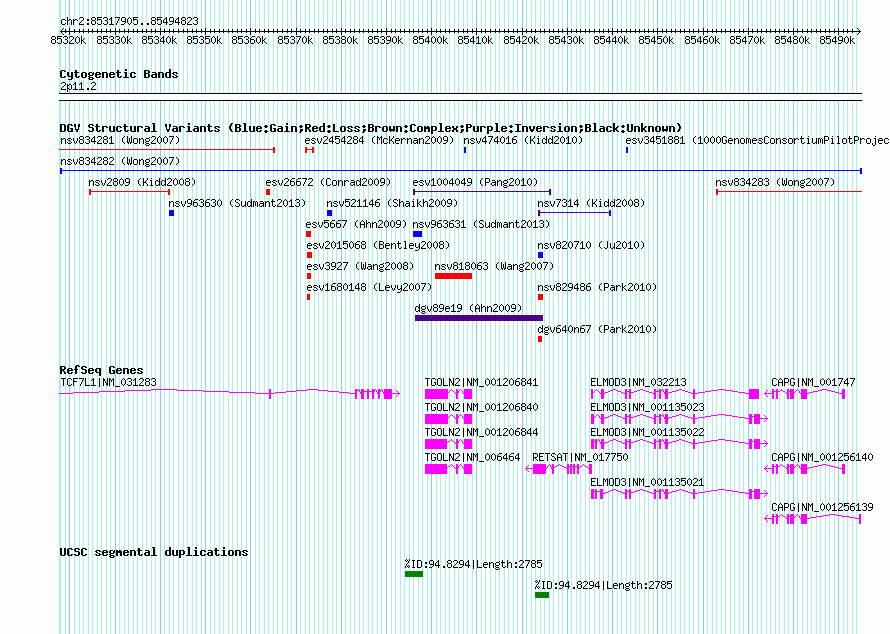Select the ELMOD3|NM_001135022 transcript label
Image resolution: width=890 pixels, height=634 pixels.
[x=647, y=433]
